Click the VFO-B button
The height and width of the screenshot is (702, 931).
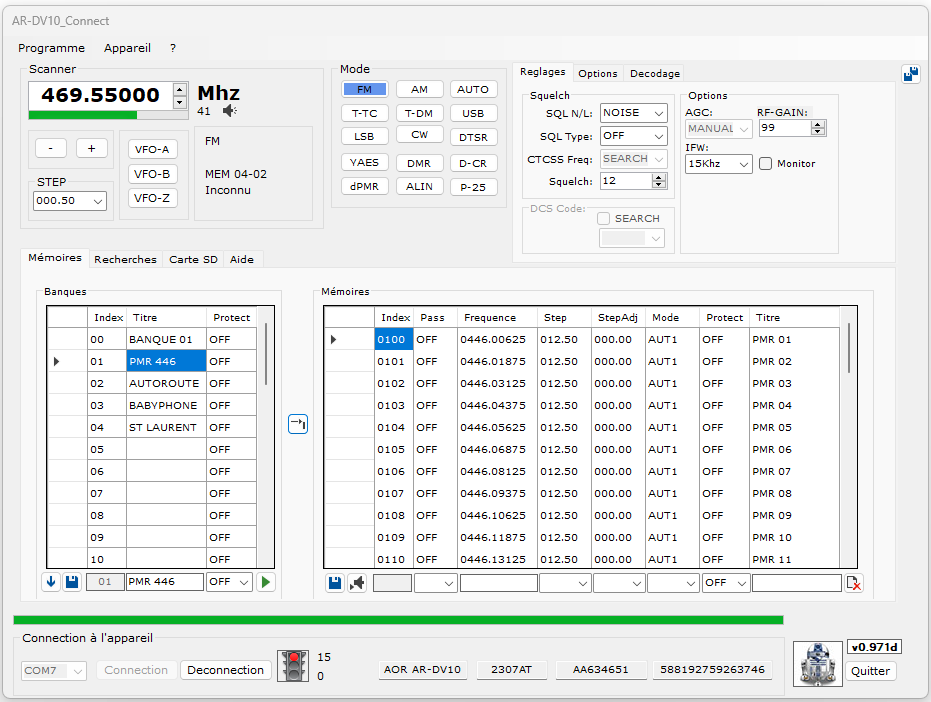[x=152, y=174]
